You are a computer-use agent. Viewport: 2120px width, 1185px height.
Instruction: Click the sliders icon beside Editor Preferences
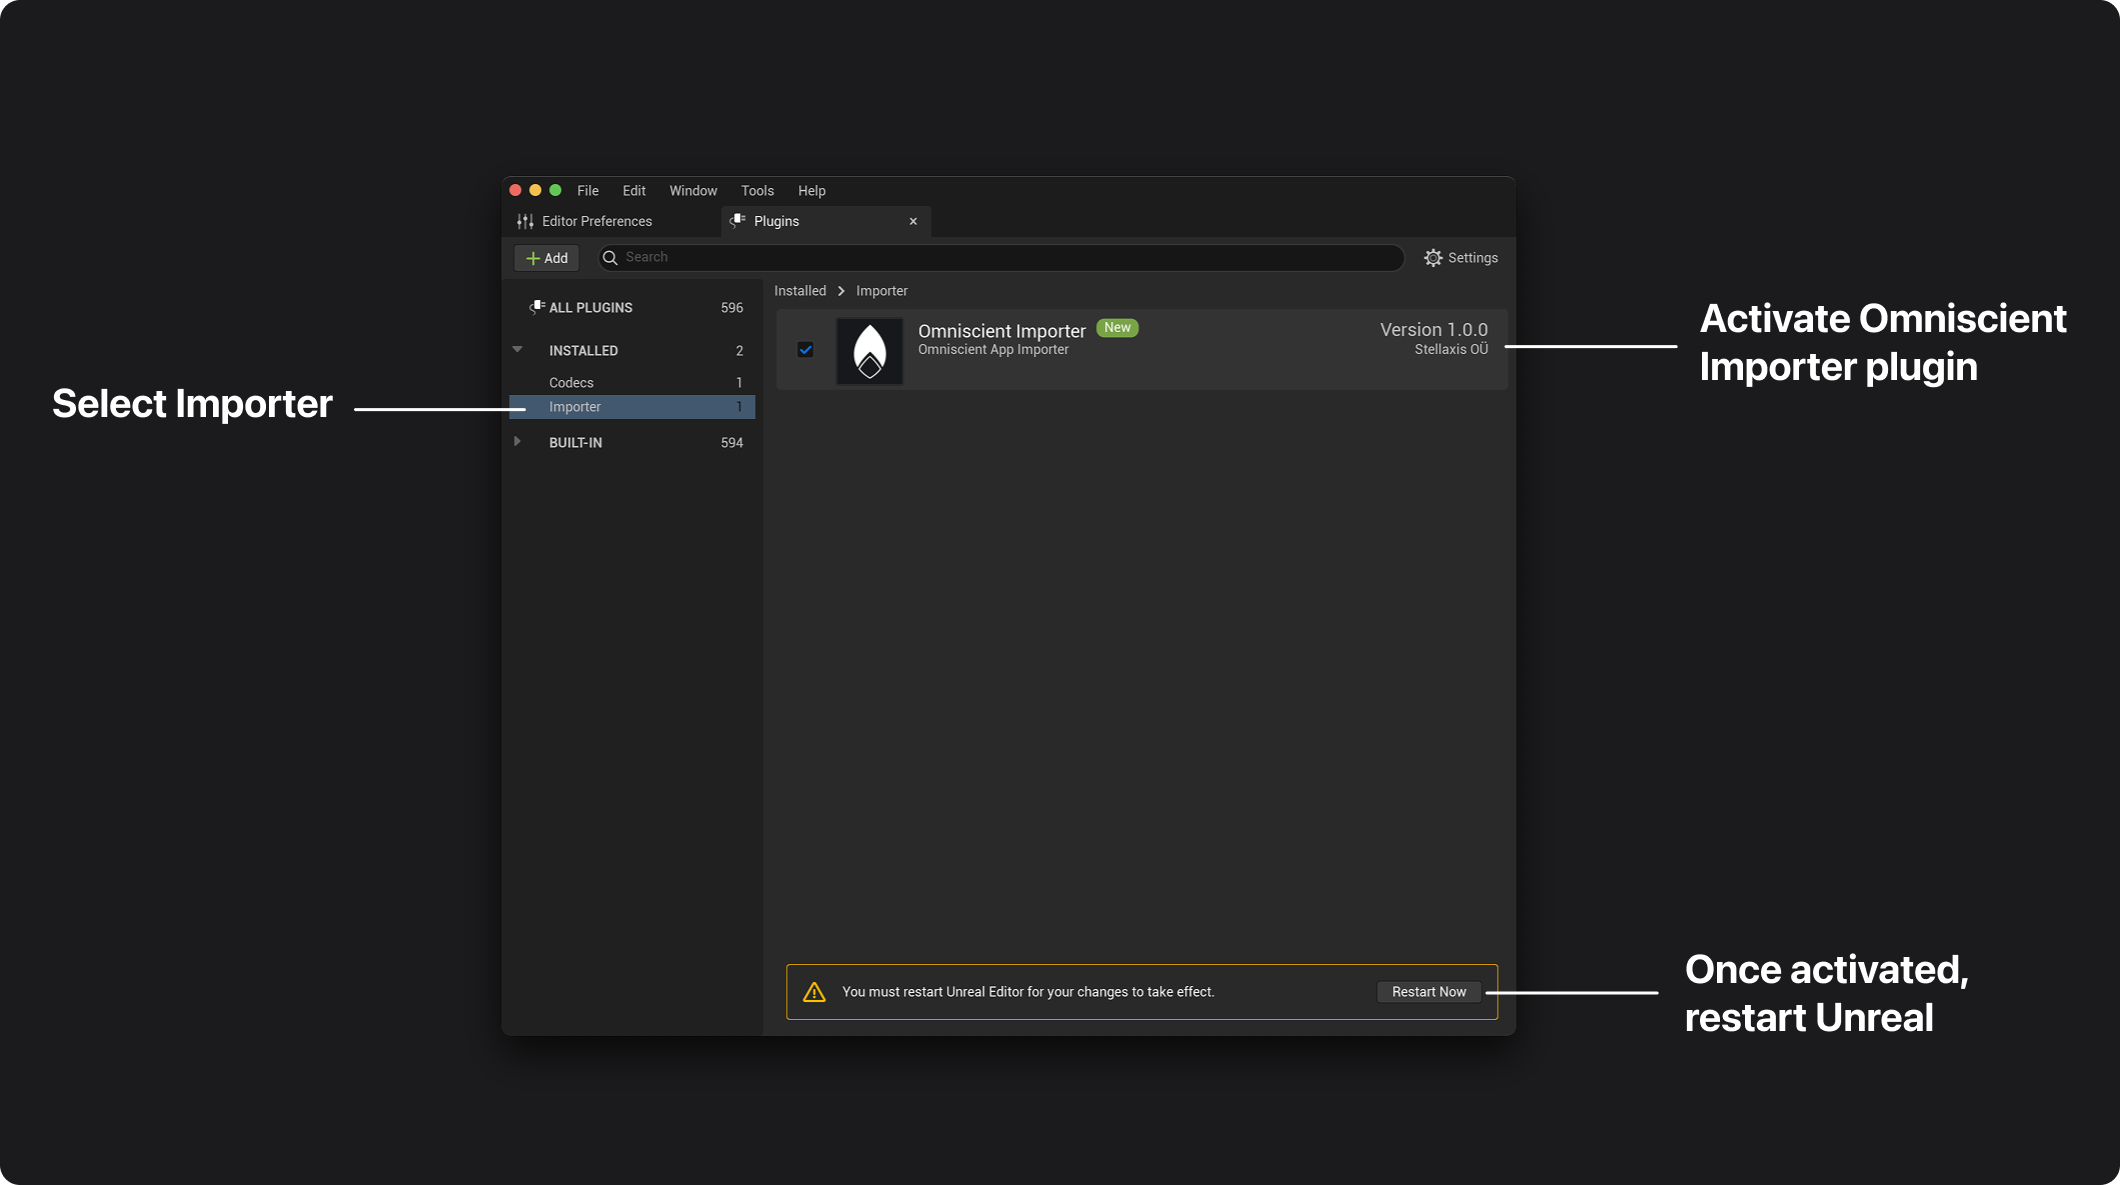[x=524, y=220]
